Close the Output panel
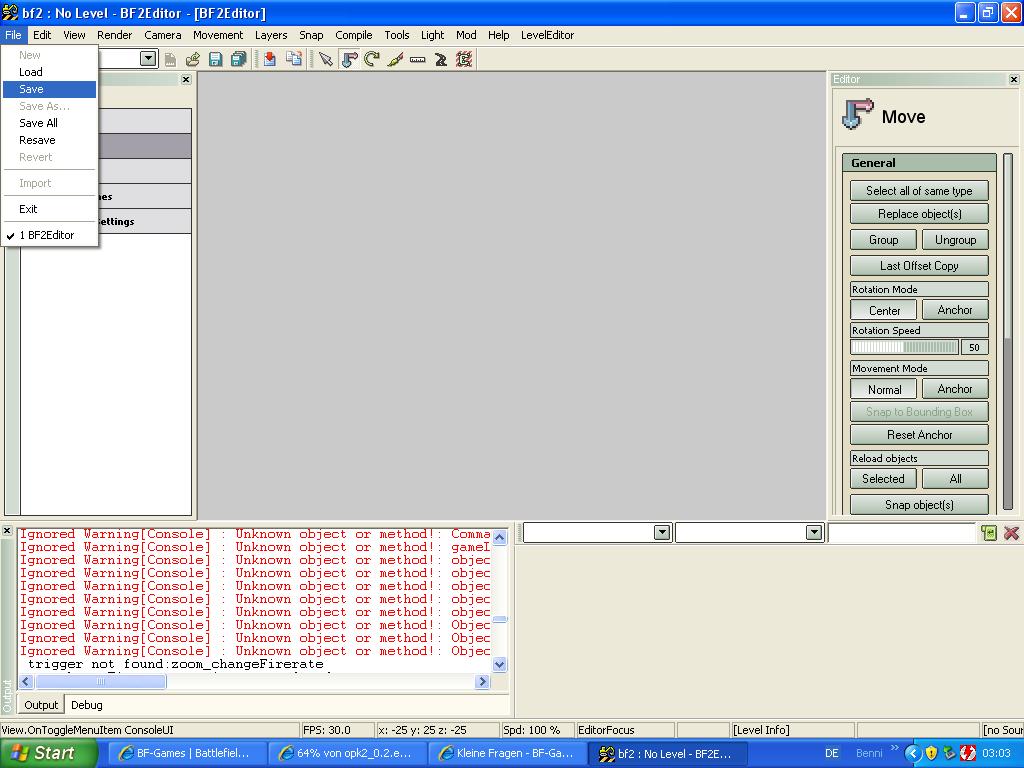 pos(7,530)
